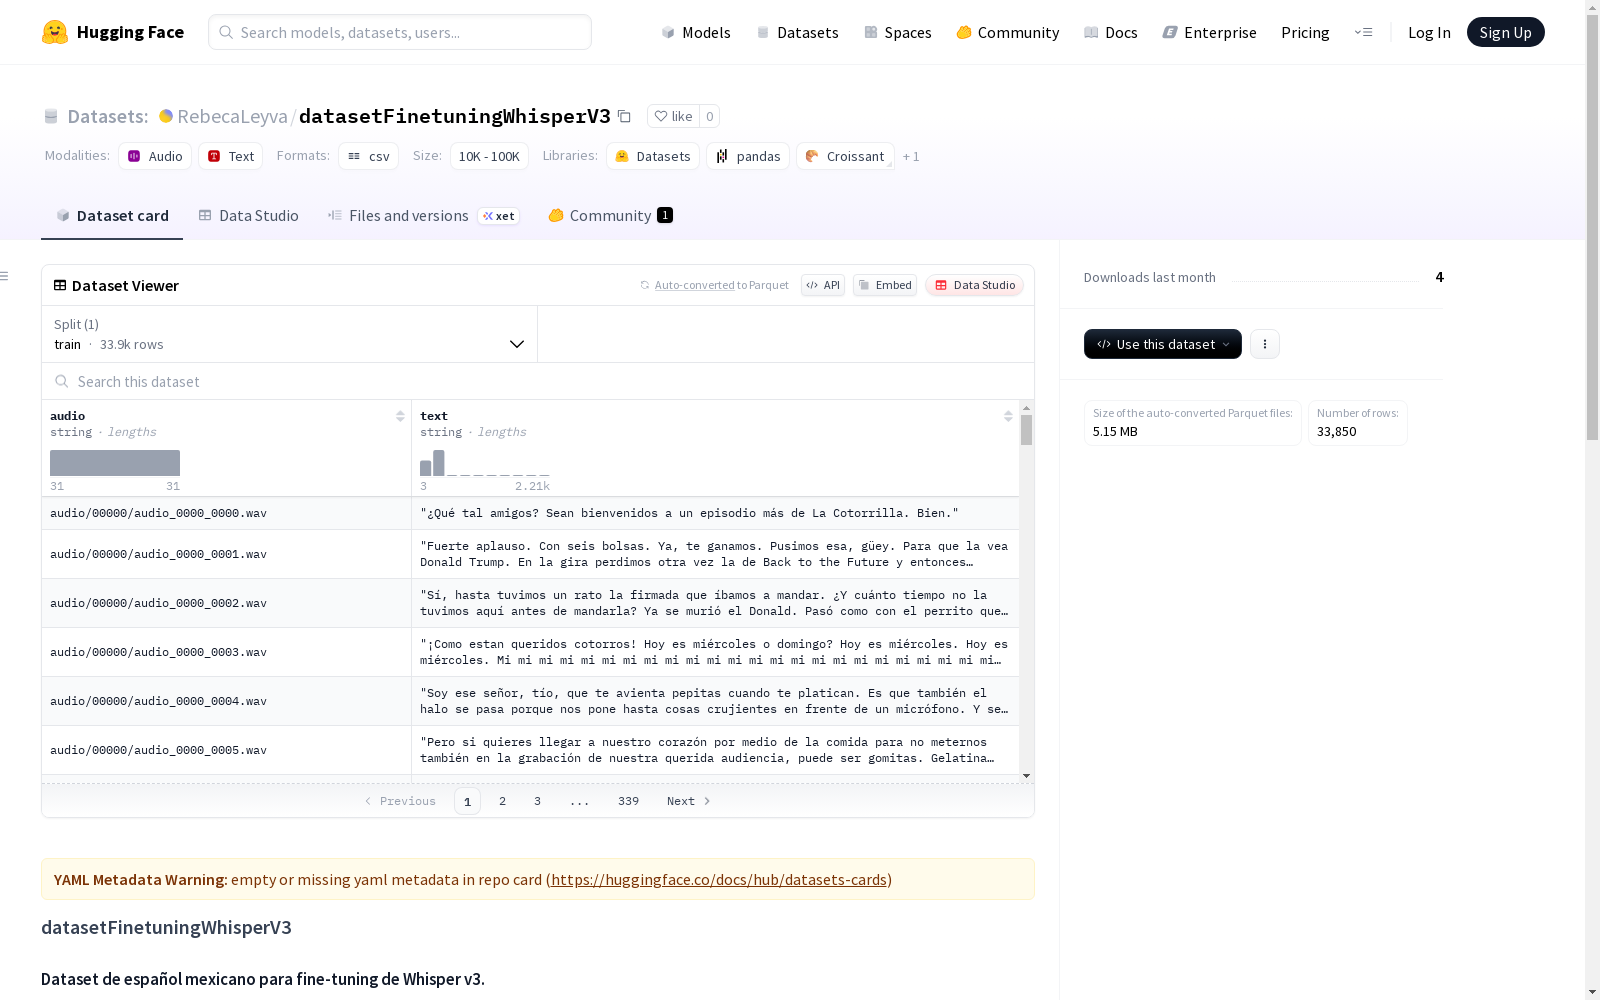The image size is (1600, 1000).
Task: Click the Datasets breadcrumb label
Action: point(108,116)
